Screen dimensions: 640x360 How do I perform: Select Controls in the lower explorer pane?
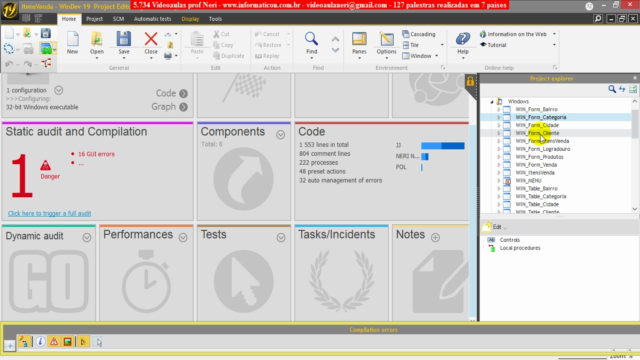tap(509, 240)
